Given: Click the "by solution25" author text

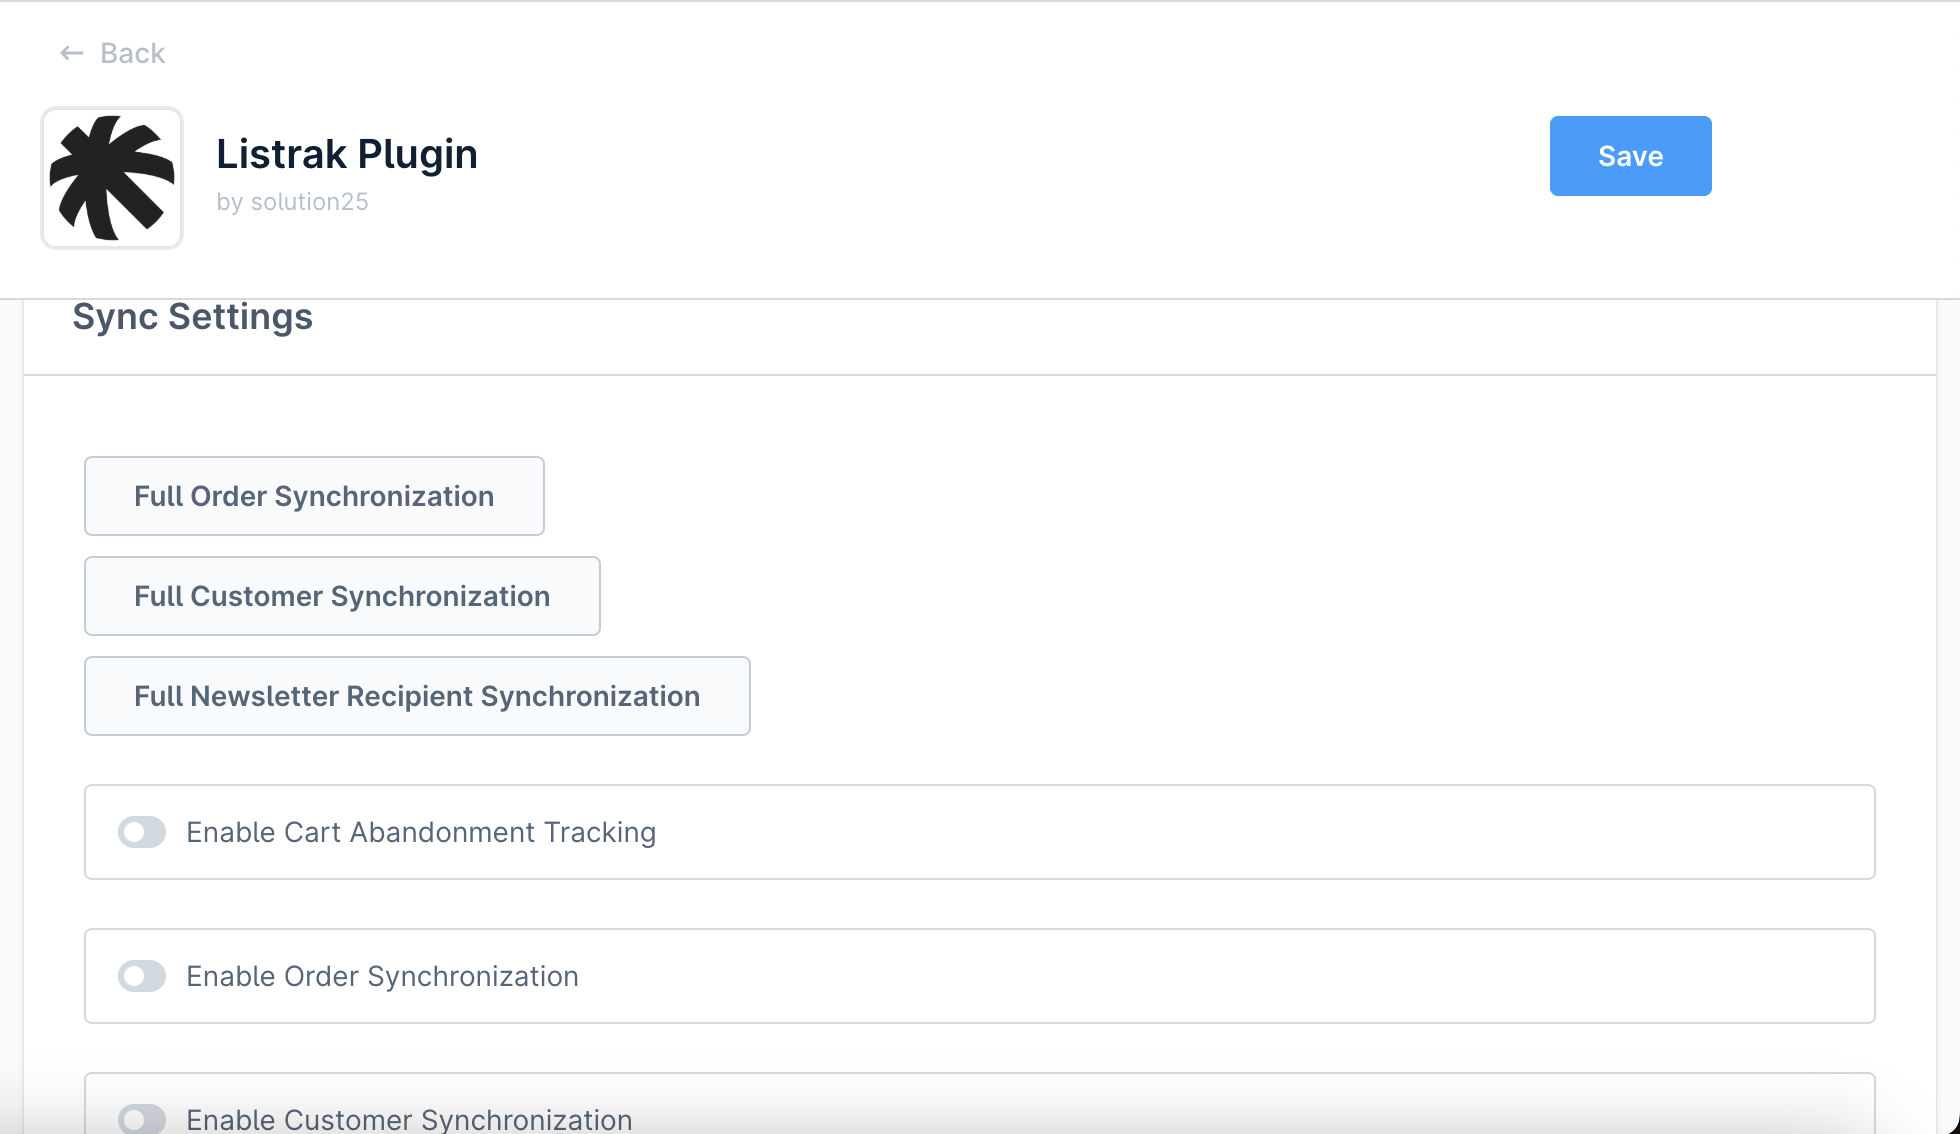Looking at the screenshot, I should 292,202.
